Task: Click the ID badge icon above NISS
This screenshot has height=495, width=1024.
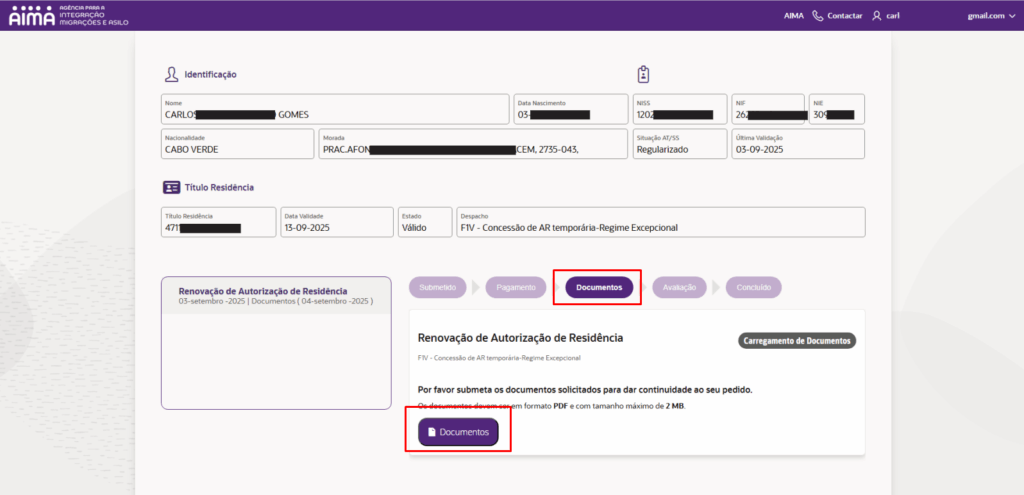Action: [643, 74]
